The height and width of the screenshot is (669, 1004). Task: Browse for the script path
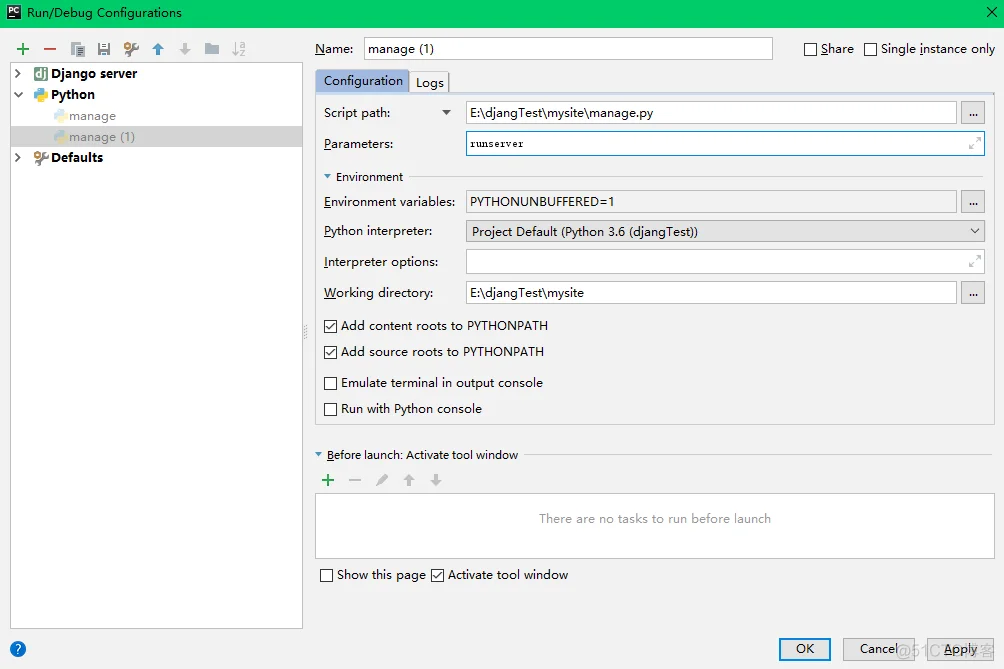click(x=973, y=113)
